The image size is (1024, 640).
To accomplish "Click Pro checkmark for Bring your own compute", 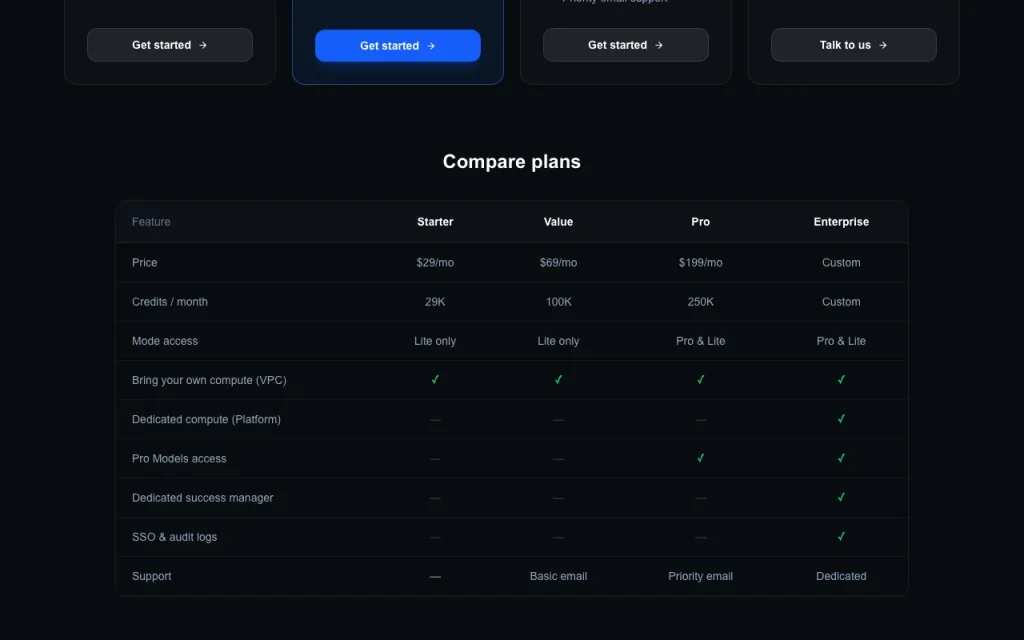I will click(700, 379).
